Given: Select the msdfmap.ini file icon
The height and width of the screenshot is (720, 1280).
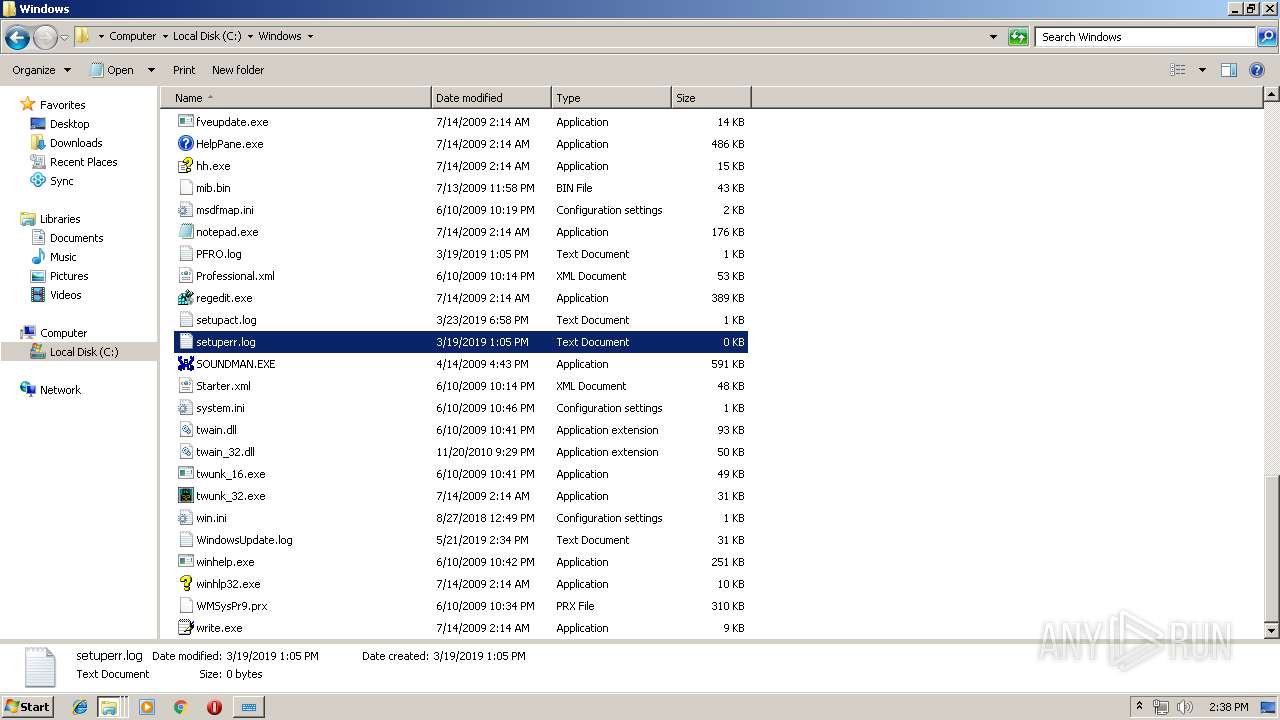Looking at the screenshot, I should pos(185,210).
